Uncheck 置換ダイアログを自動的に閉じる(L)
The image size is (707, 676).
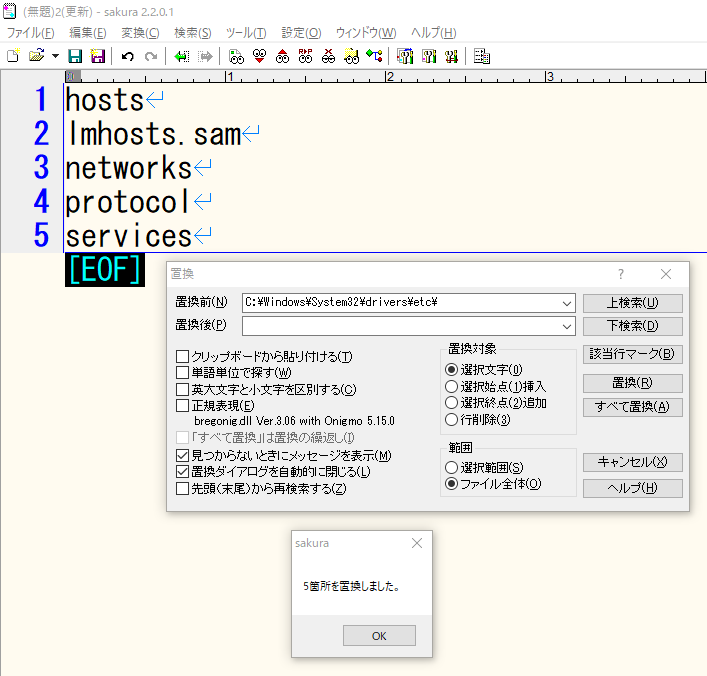click(182, 472)
